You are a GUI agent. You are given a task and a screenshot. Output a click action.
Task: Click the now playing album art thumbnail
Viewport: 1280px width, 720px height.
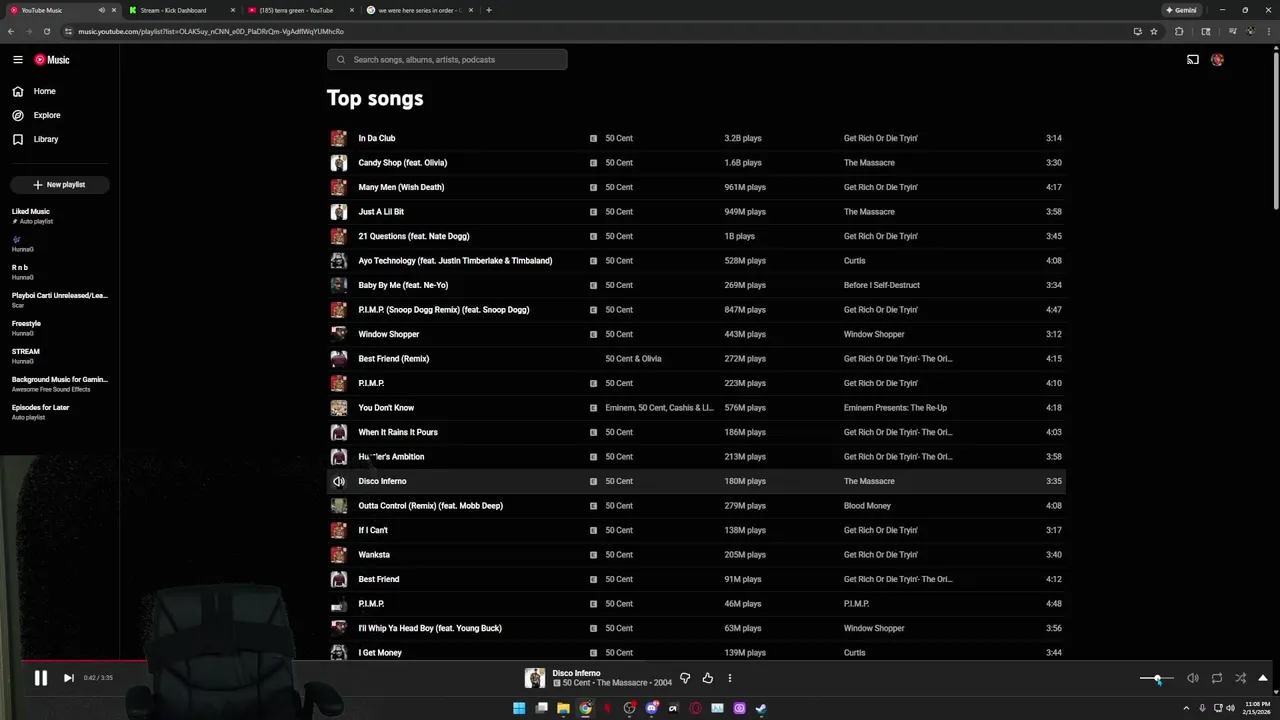(x=535, y=678)
